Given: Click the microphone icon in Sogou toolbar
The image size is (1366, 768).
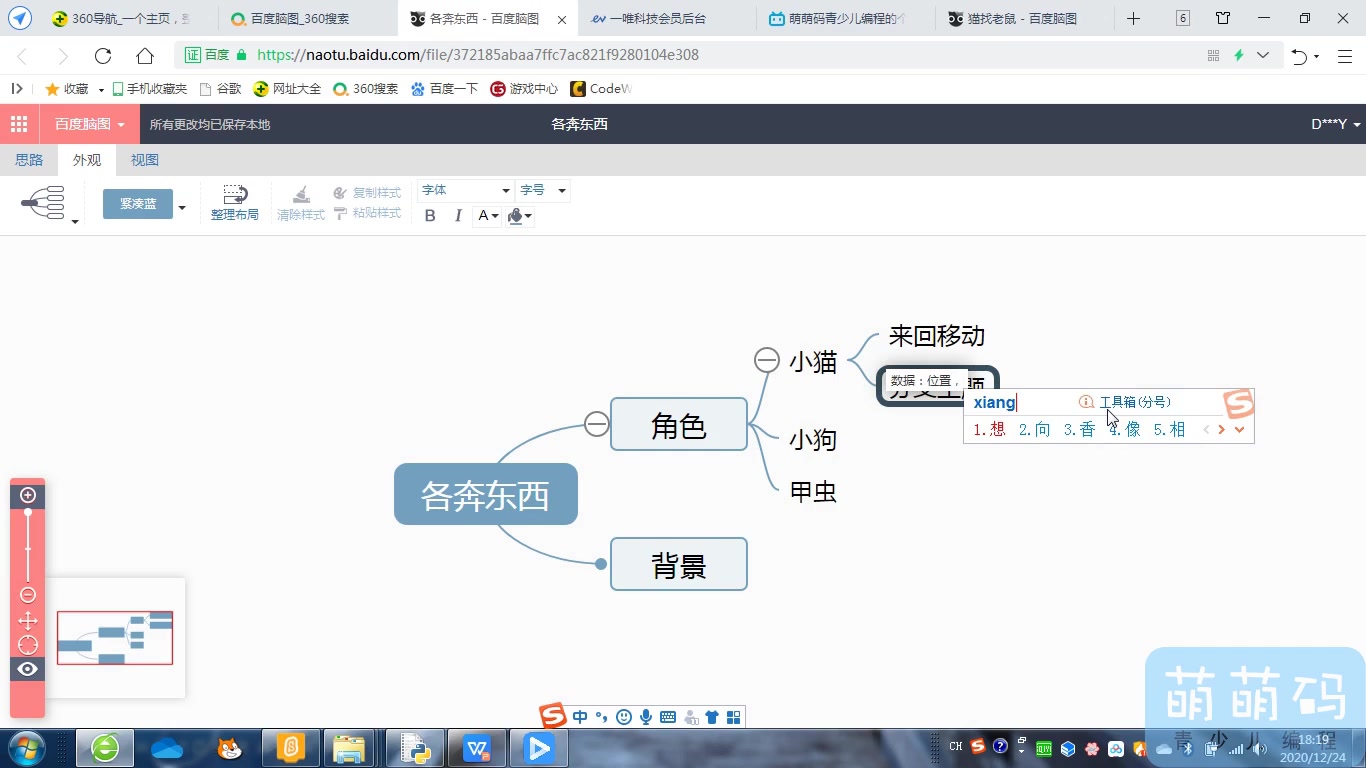Looking at the screenshot, I should tap(645, 716).
